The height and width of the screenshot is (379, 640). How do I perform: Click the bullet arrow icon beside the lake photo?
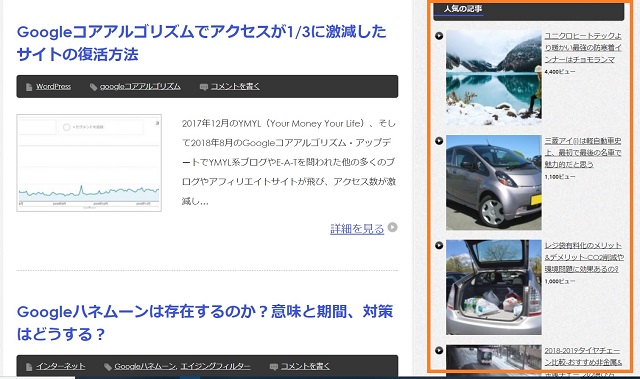(x=439, y=36)
